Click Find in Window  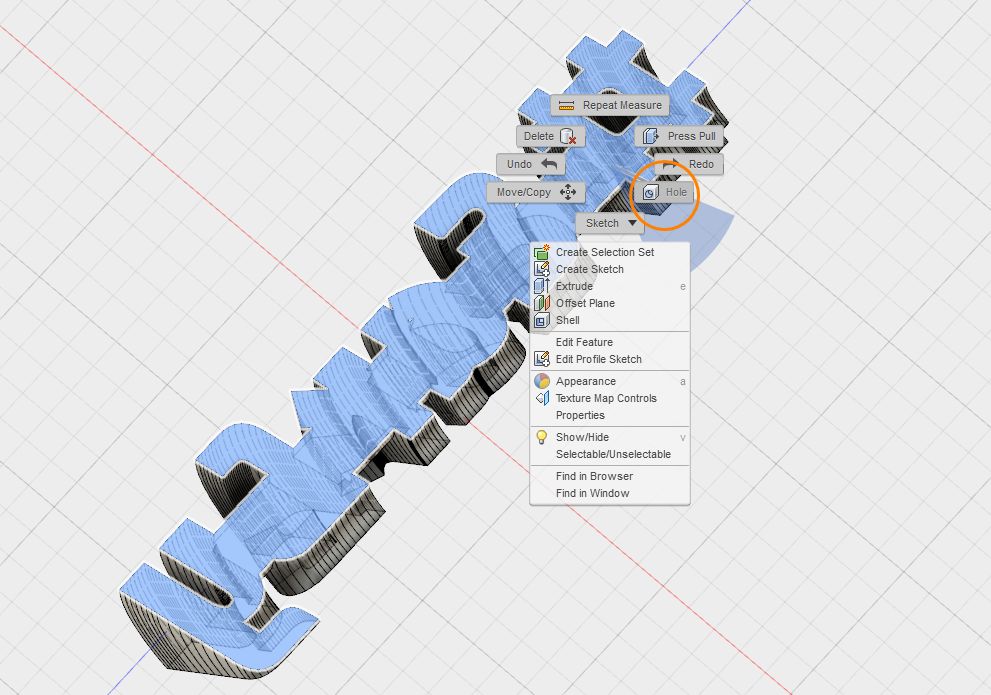[x=592, y=493]
